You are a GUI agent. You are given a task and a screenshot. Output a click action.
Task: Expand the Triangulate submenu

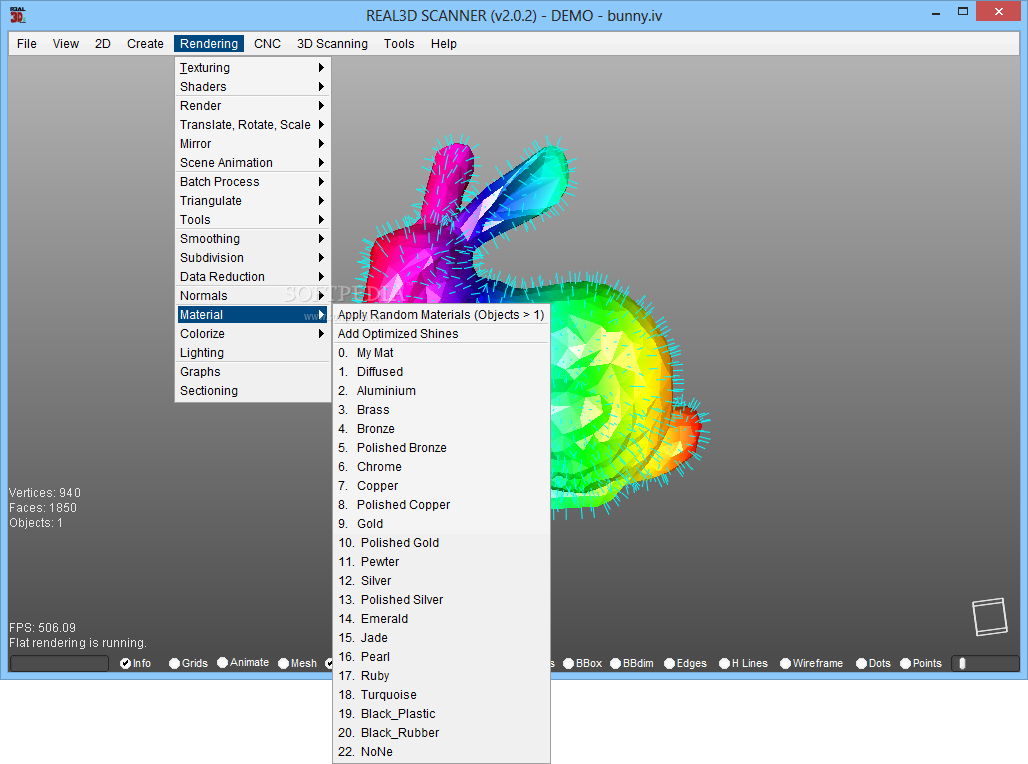coord(252,201)
